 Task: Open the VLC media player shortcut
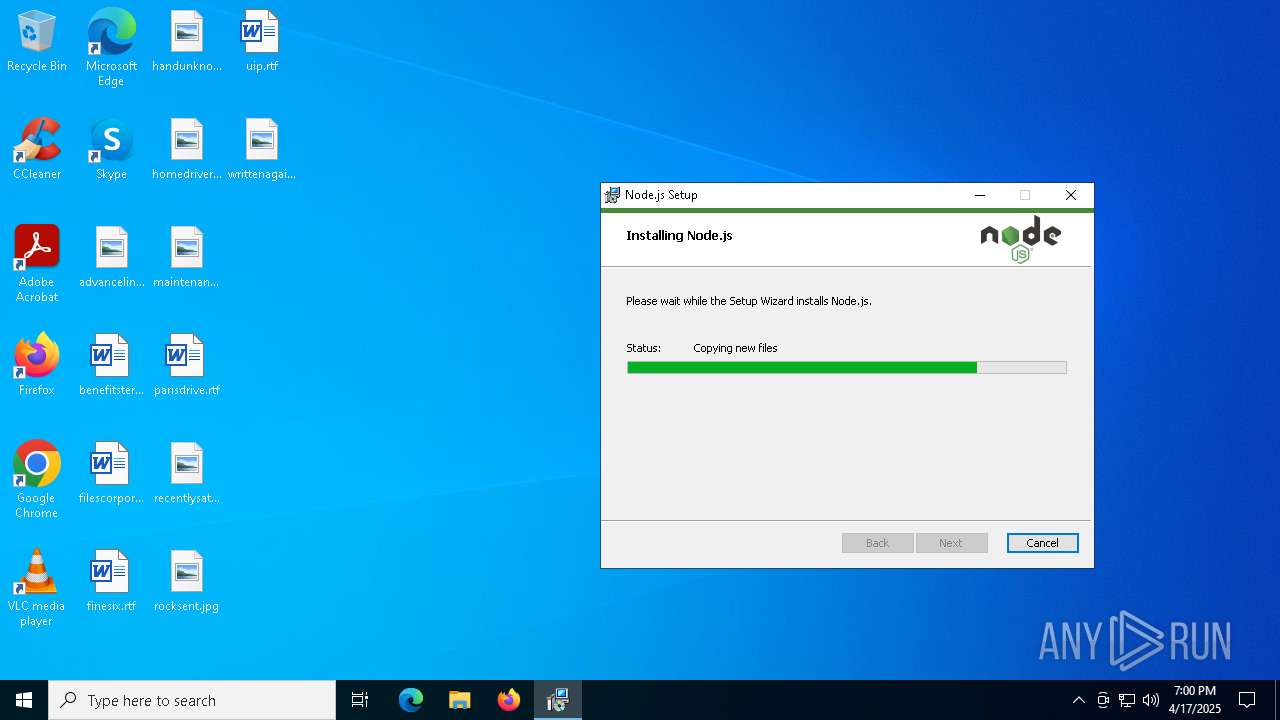37,588
